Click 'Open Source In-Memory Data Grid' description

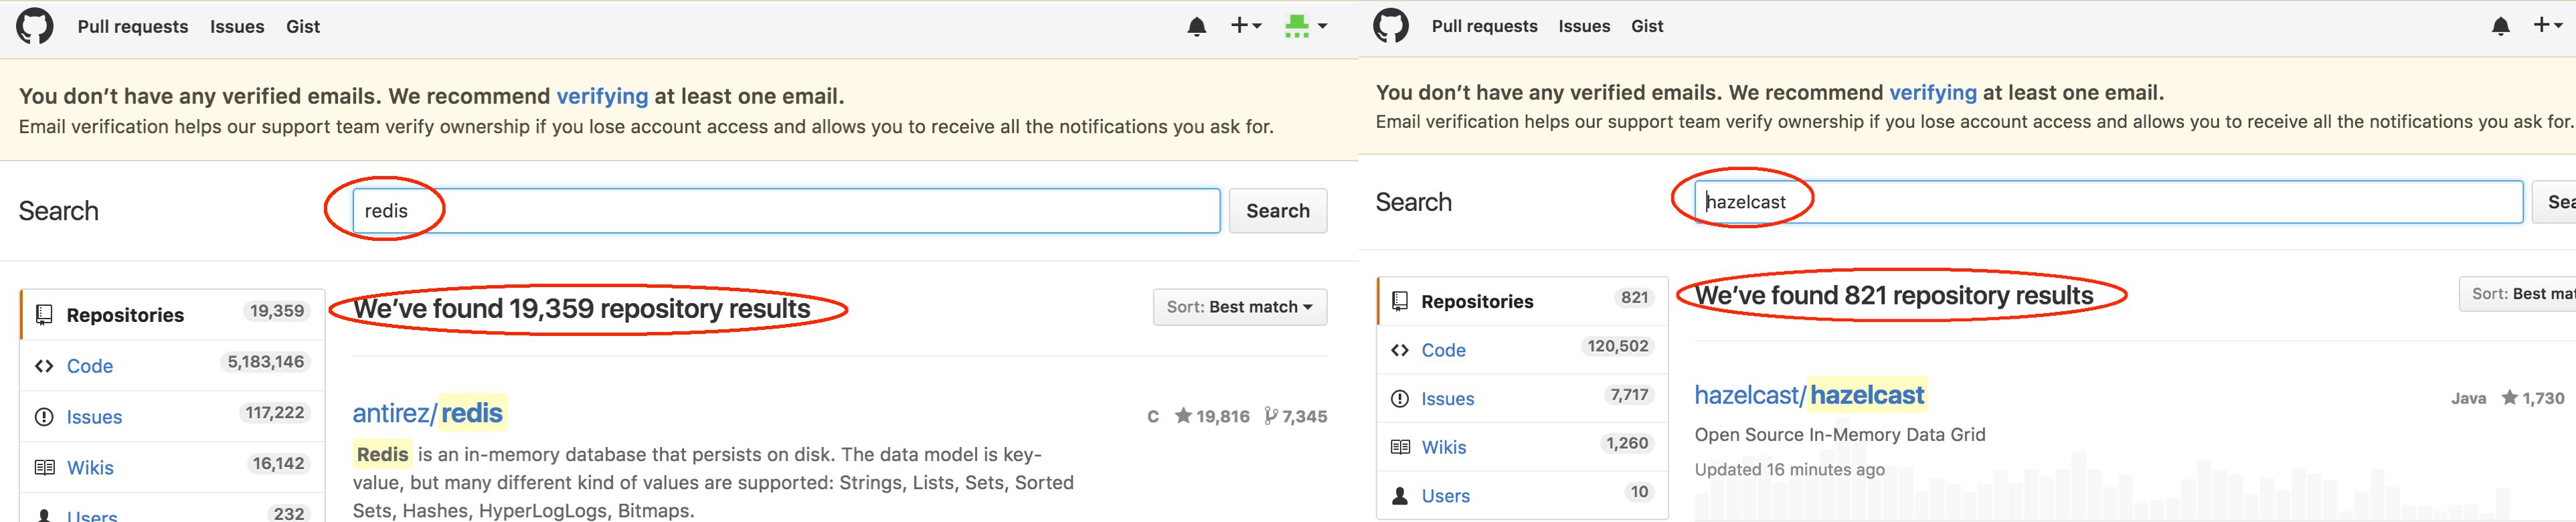click(x=1840, y=434)
